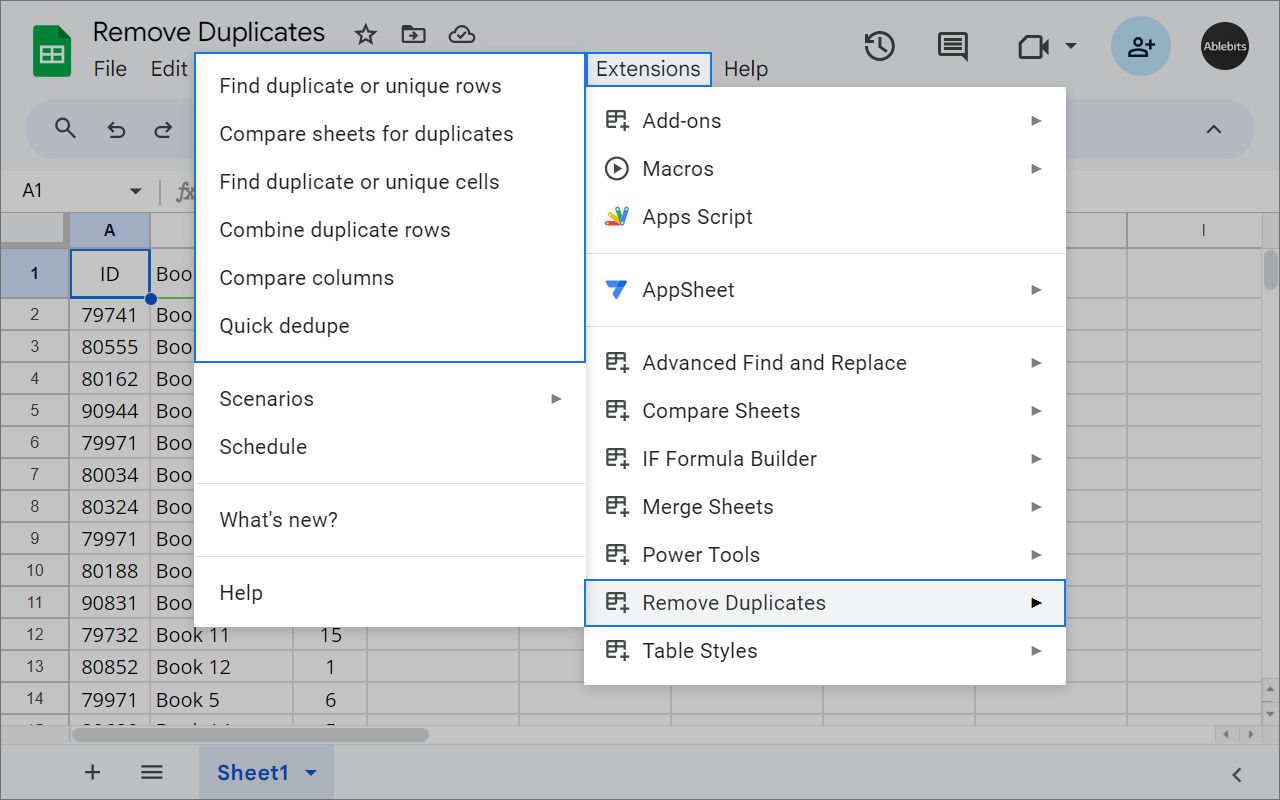The height and width of the screenshot is (800, 1280).
Task: Open the Compare Sheets add-on
Action: (825, 411)
